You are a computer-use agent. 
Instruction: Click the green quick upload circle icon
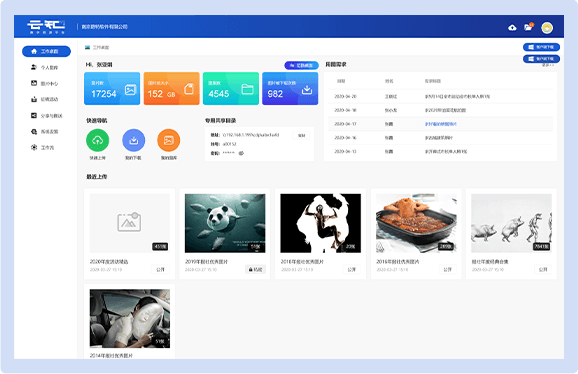point(98,140)
